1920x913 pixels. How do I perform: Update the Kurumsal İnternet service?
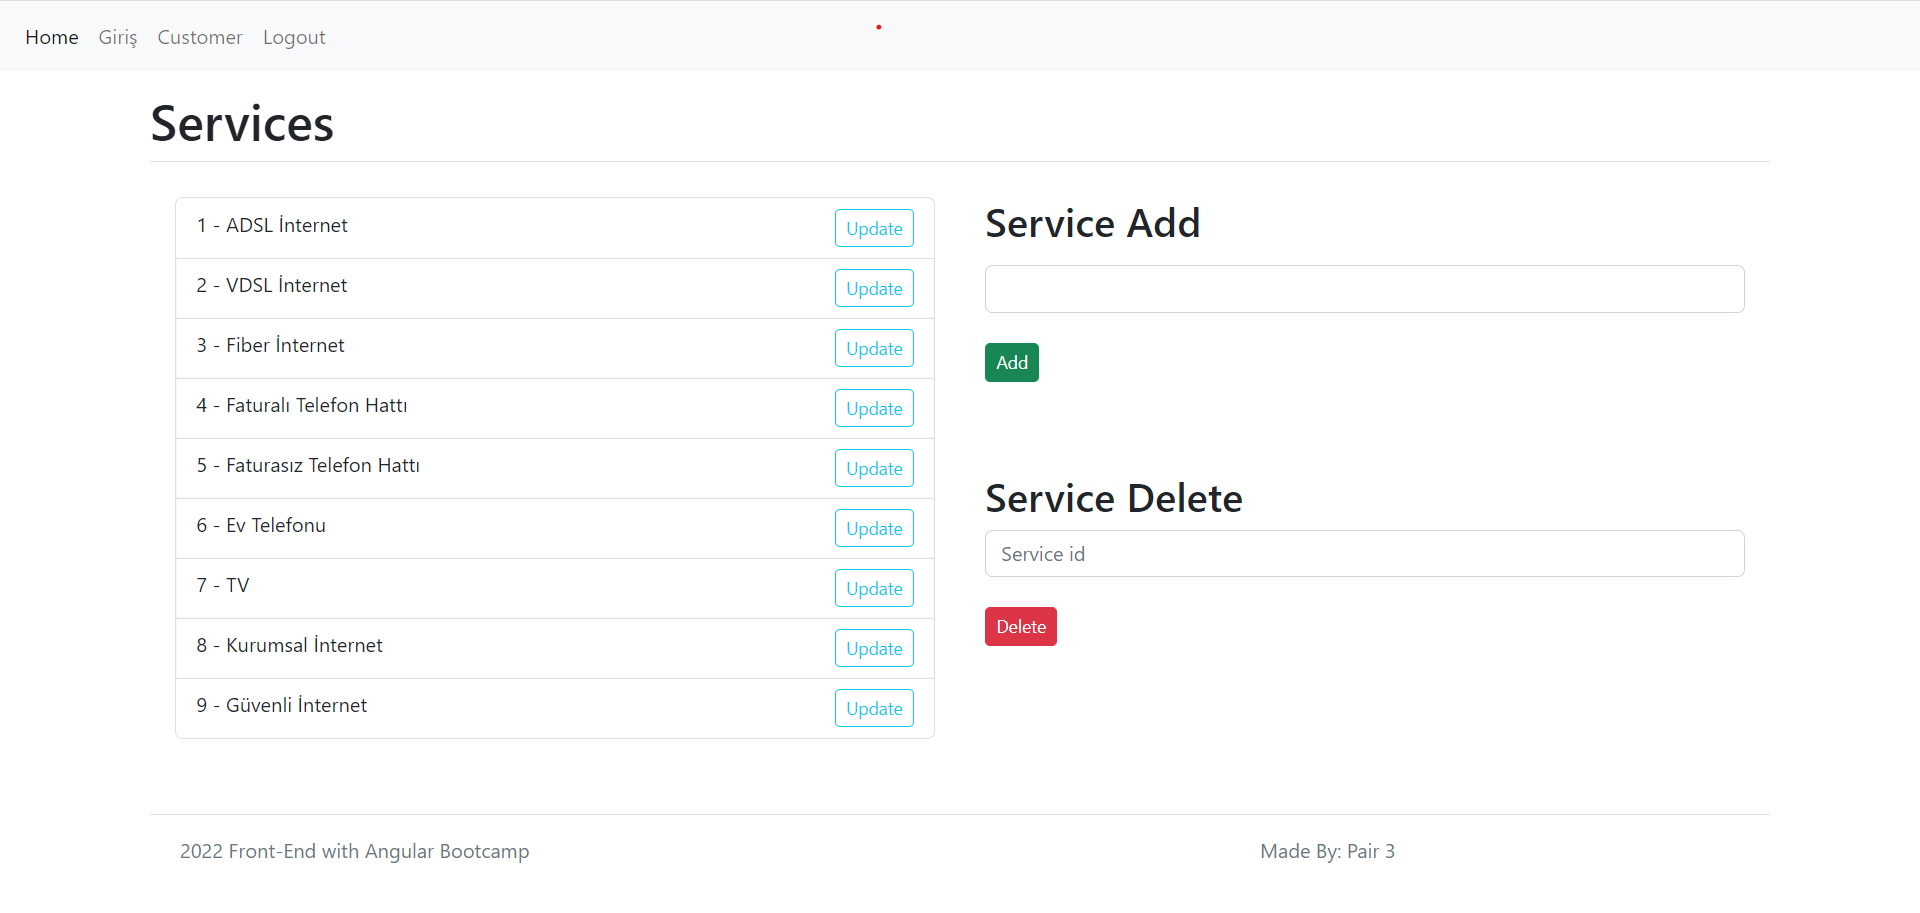[874, 648]
